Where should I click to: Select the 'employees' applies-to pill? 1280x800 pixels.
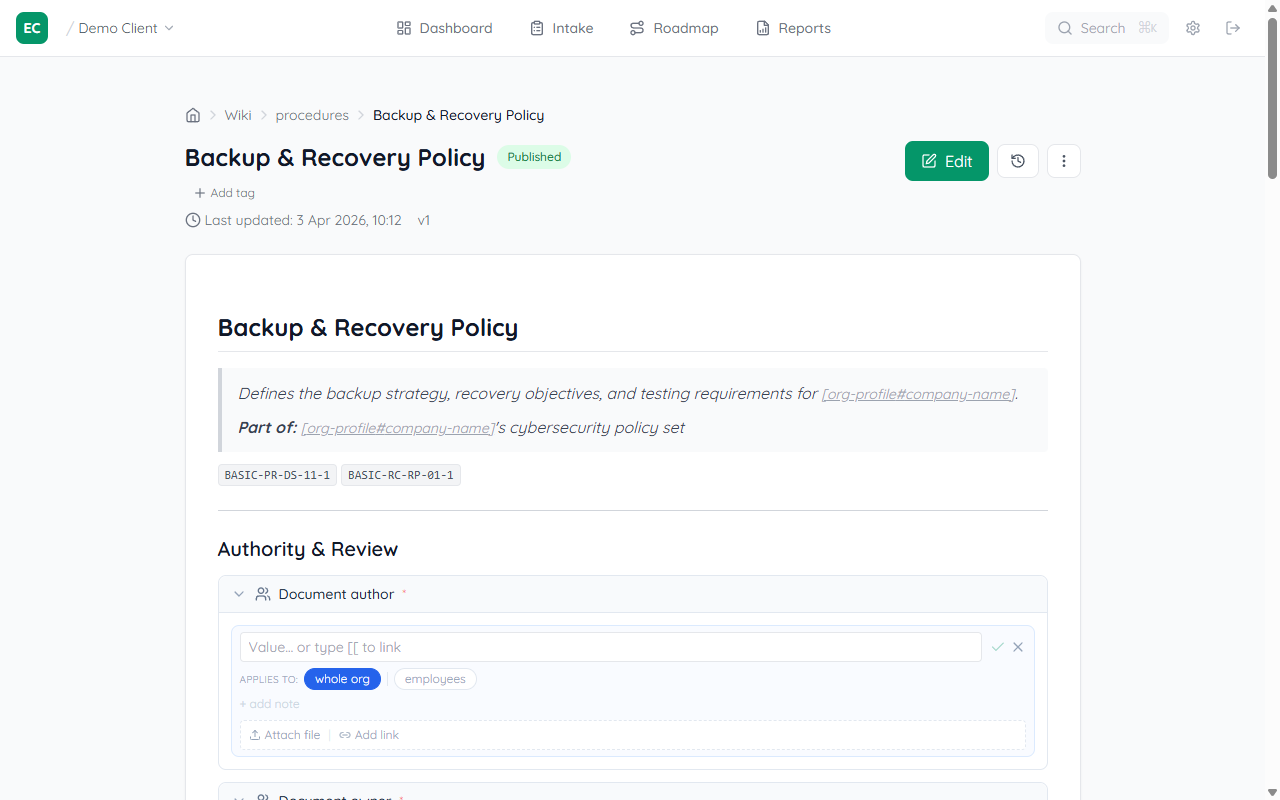click(x=434, y=679)
